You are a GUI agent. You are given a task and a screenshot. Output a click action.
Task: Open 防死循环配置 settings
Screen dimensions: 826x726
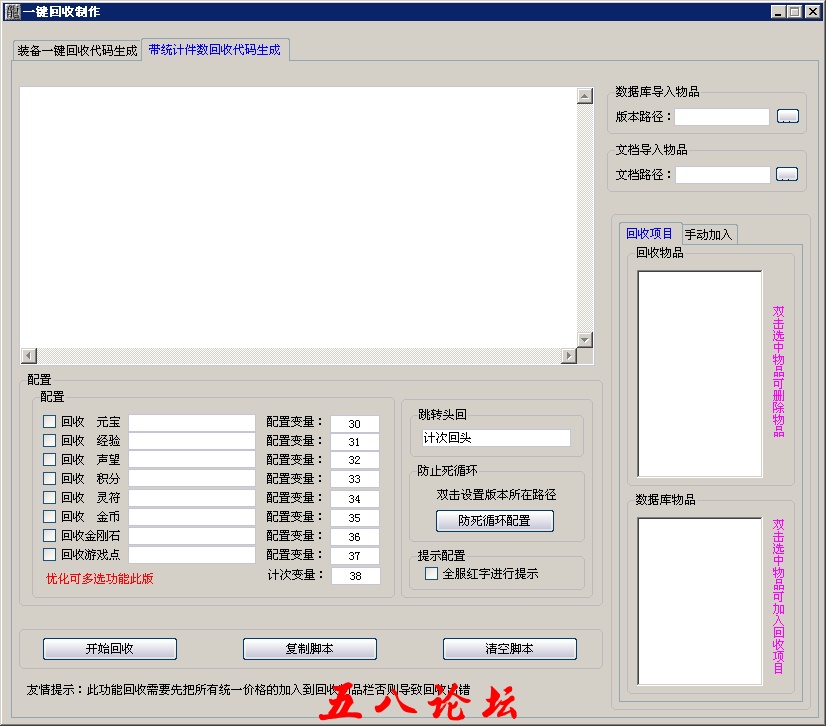pyautogui.click(x=494, y=520)
